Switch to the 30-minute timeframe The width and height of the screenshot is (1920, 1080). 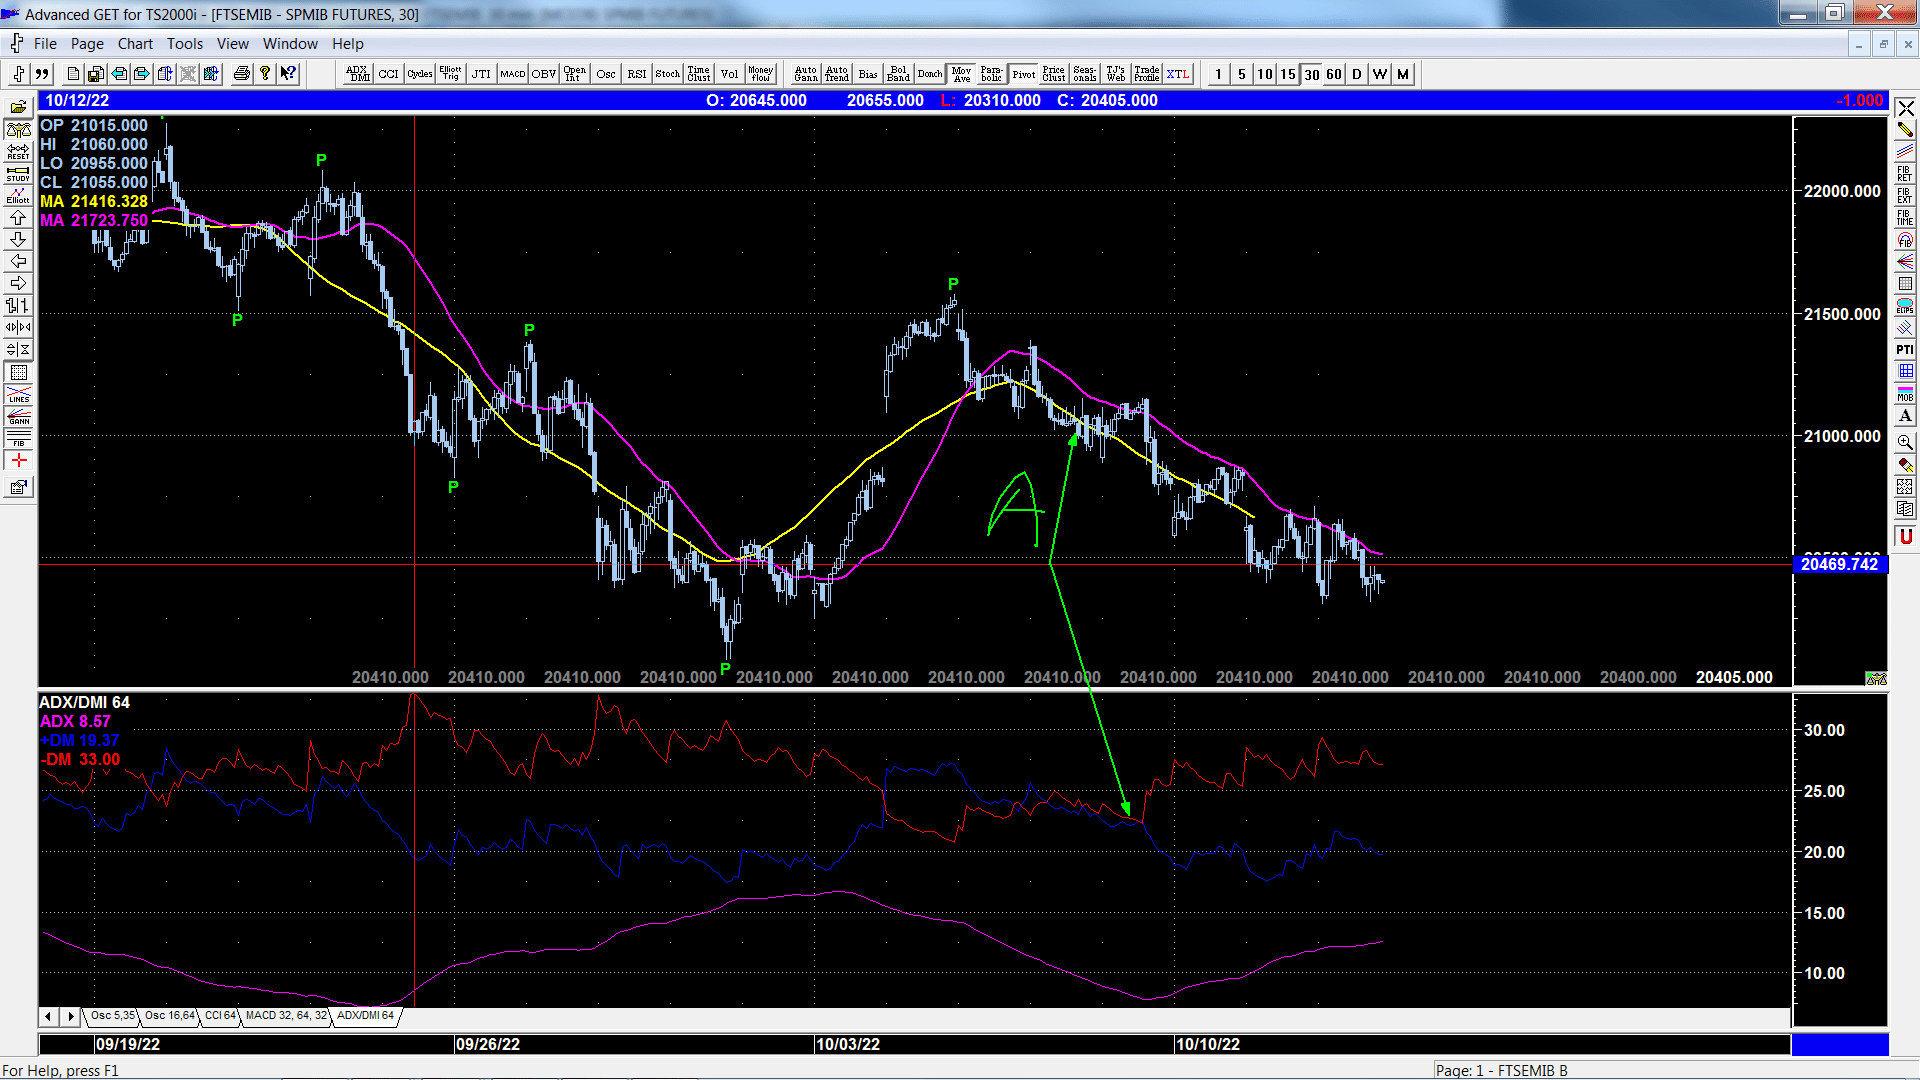point(1311,74)
